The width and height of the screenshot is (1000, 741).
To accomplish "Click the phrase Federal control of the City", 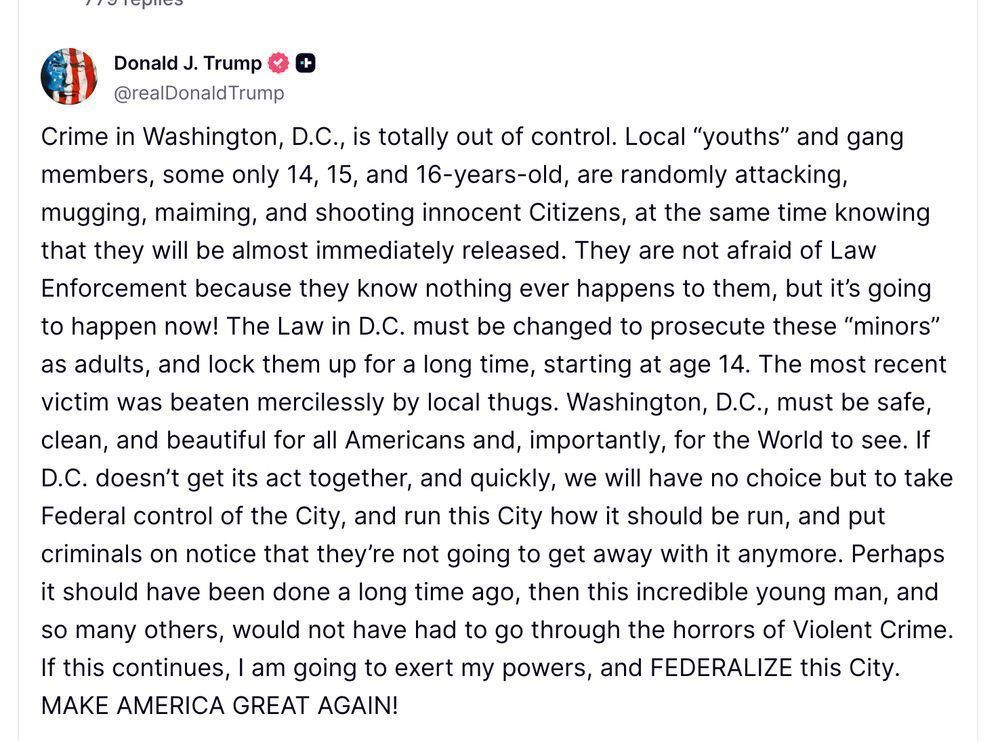I will coord(193,516).
